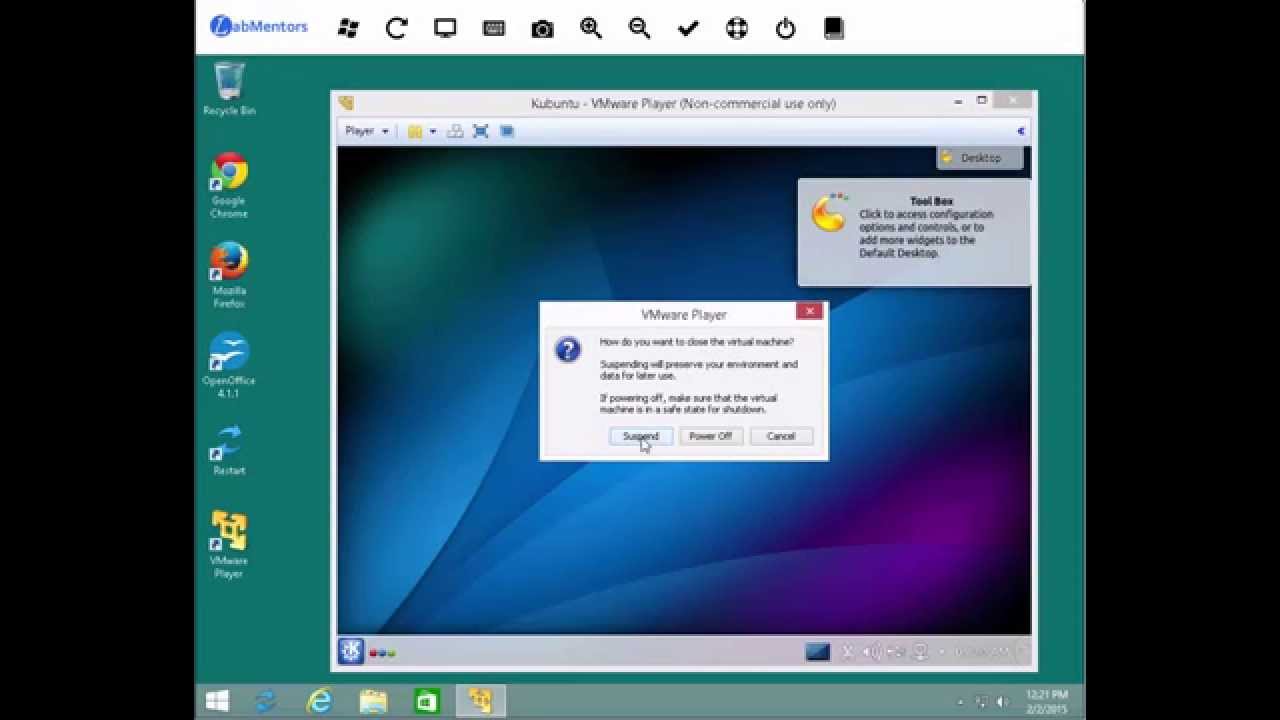Click the LabMentors monitor display icon
This screenshot has height=720, width=1280.
pos(445,28)
